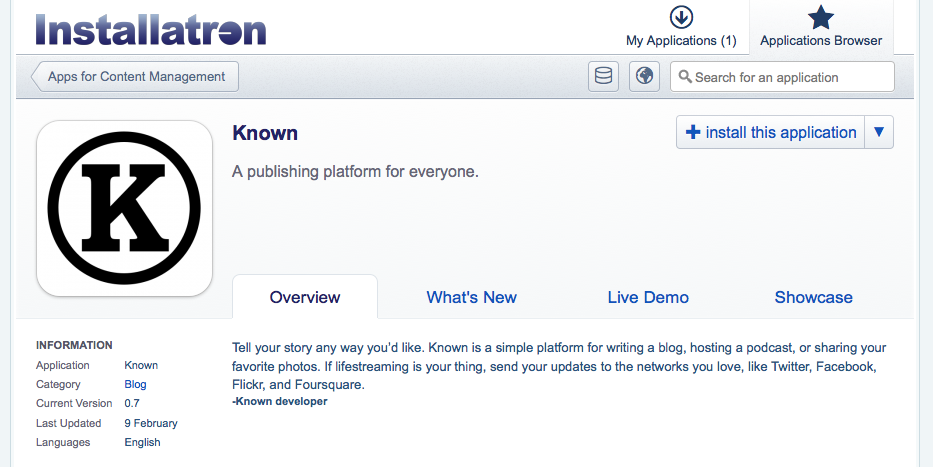This screenshot has height=467, width=933.
Task: Select the Applications Browser tab
Action: pyautogui.click(x=821, y=26)
